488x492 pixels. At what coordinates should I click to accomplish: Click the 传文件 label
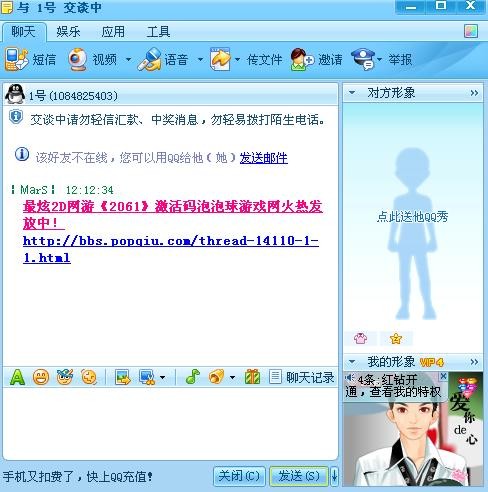coord(264,60)
